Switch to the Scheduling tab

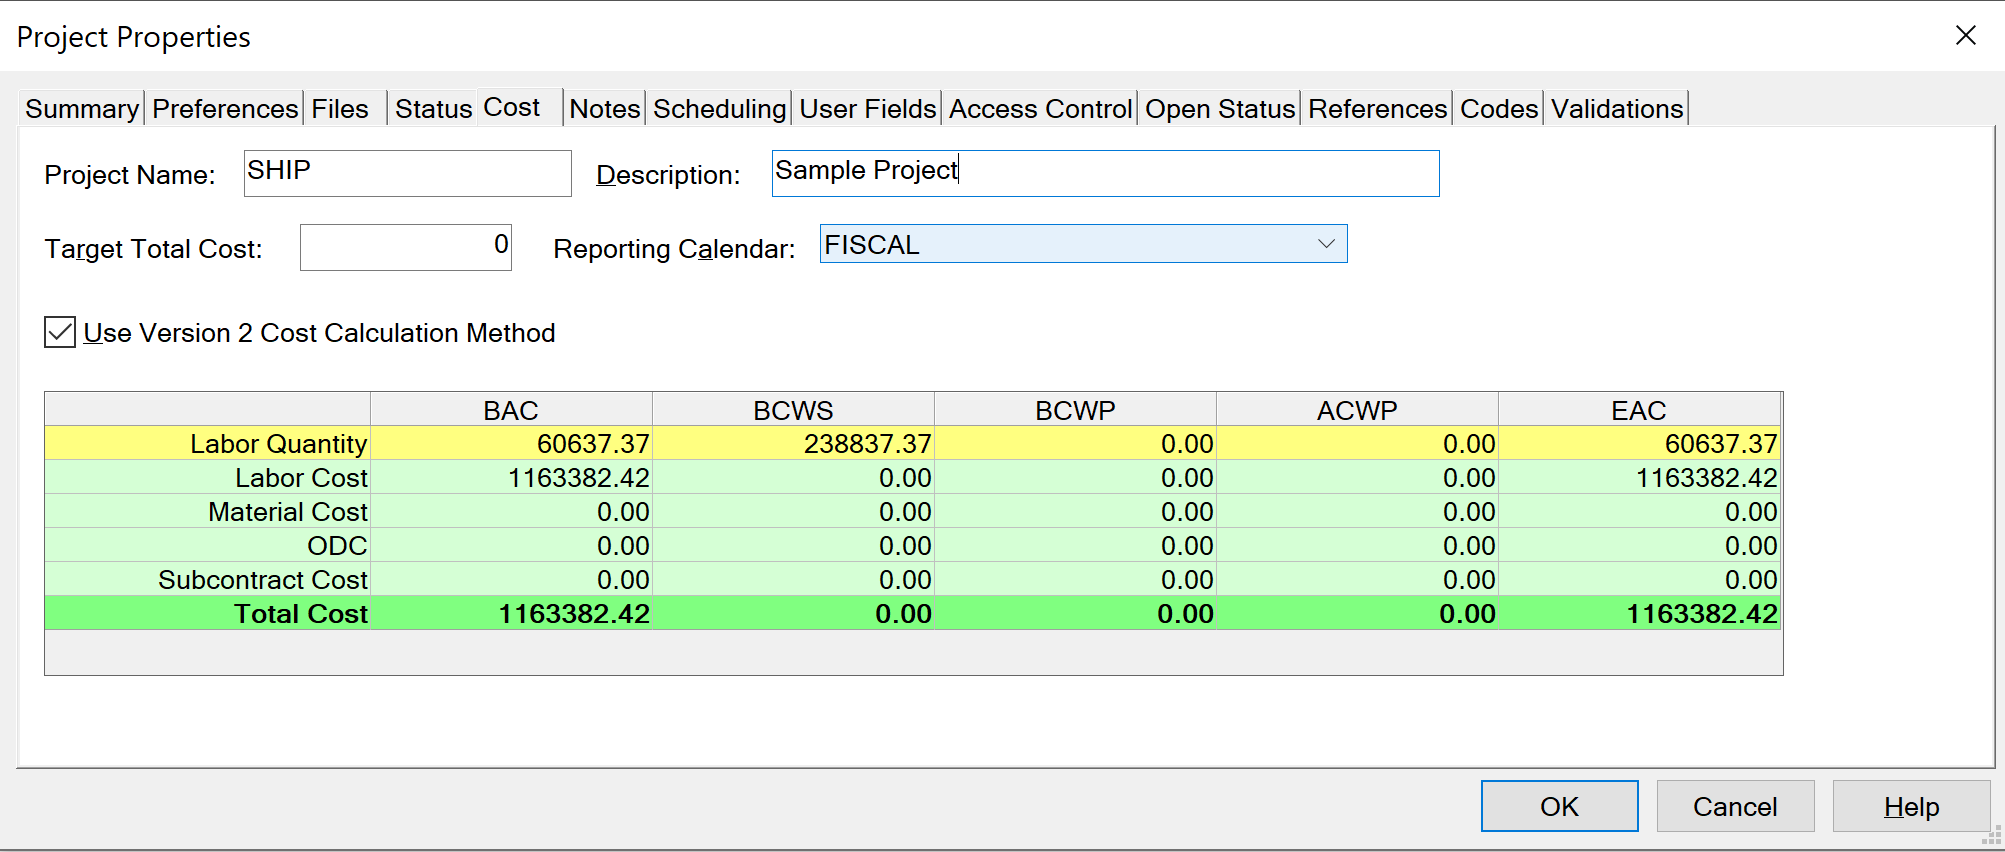pos(720,108)
